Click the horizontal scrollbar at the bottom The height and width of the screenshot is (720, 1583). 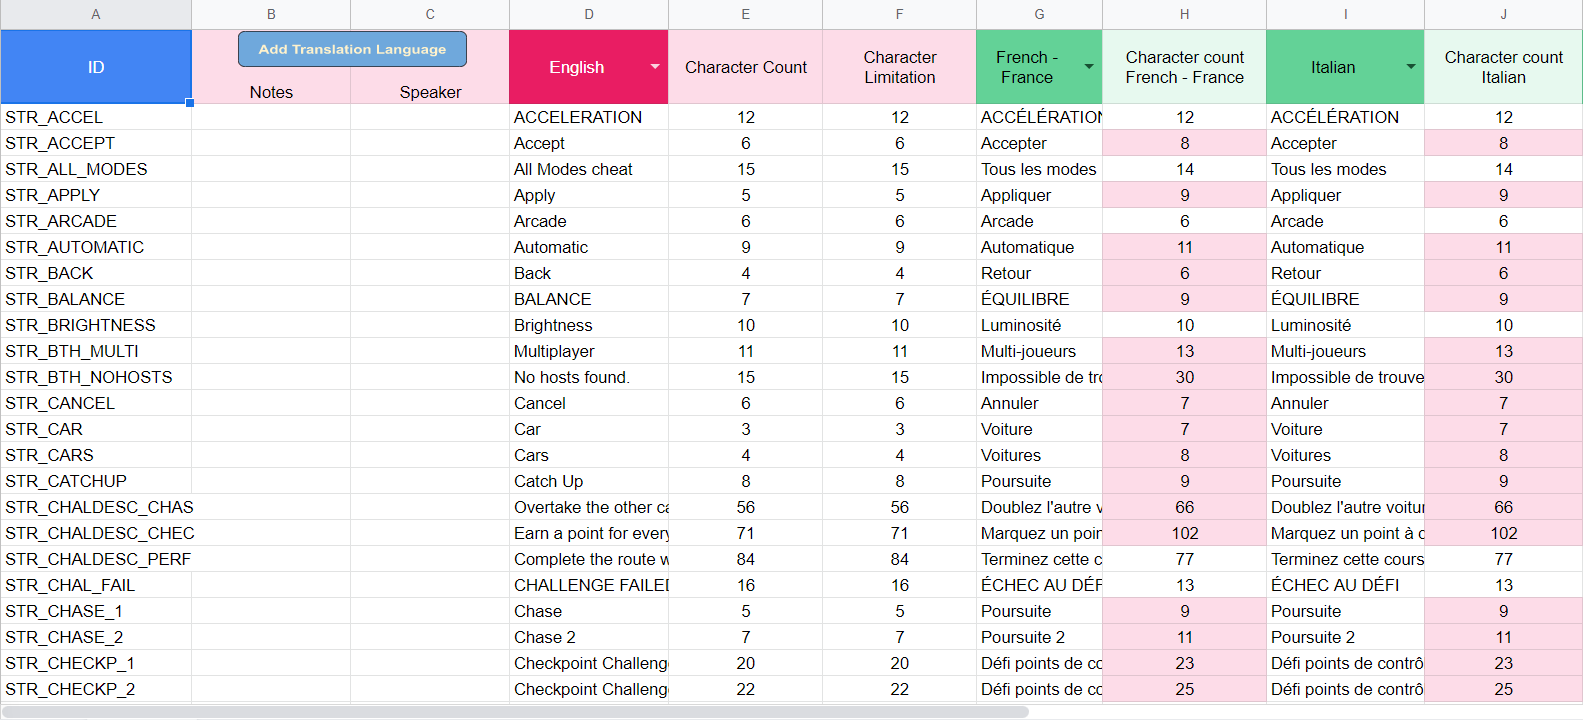click(x=515, y=712)
